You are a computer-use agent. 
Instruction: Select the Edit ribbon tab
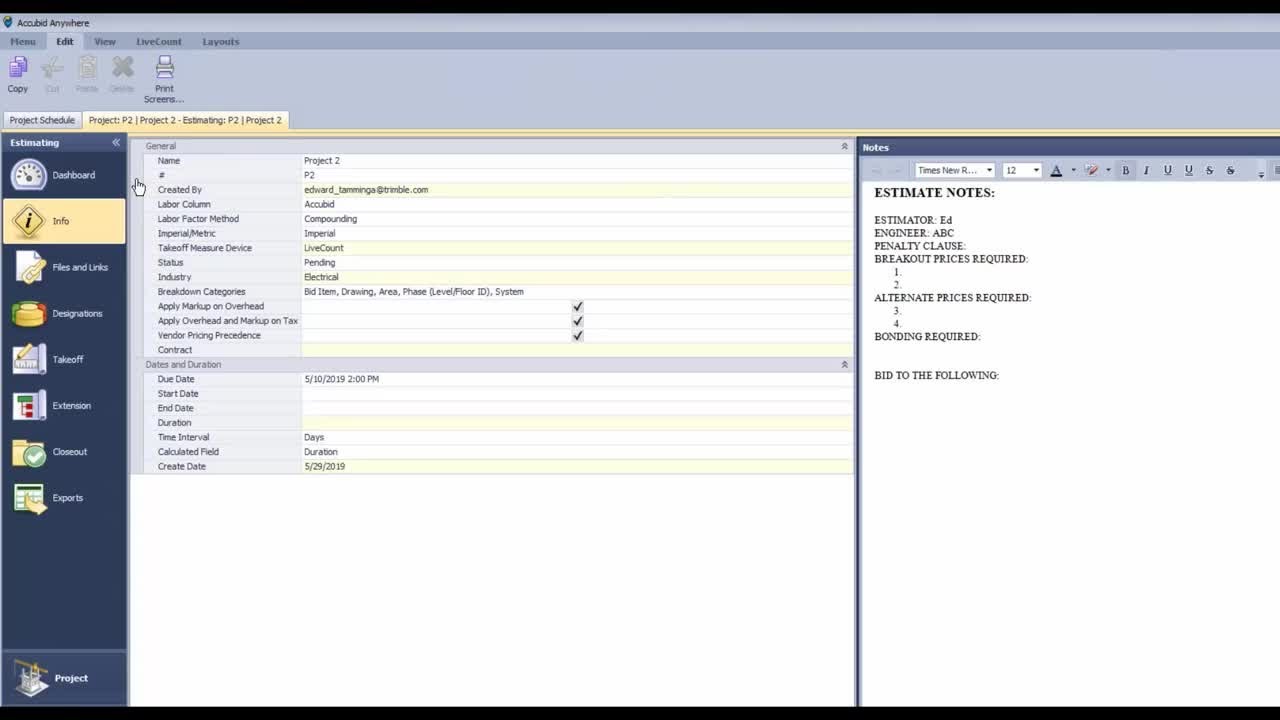(x=65, y=42)
